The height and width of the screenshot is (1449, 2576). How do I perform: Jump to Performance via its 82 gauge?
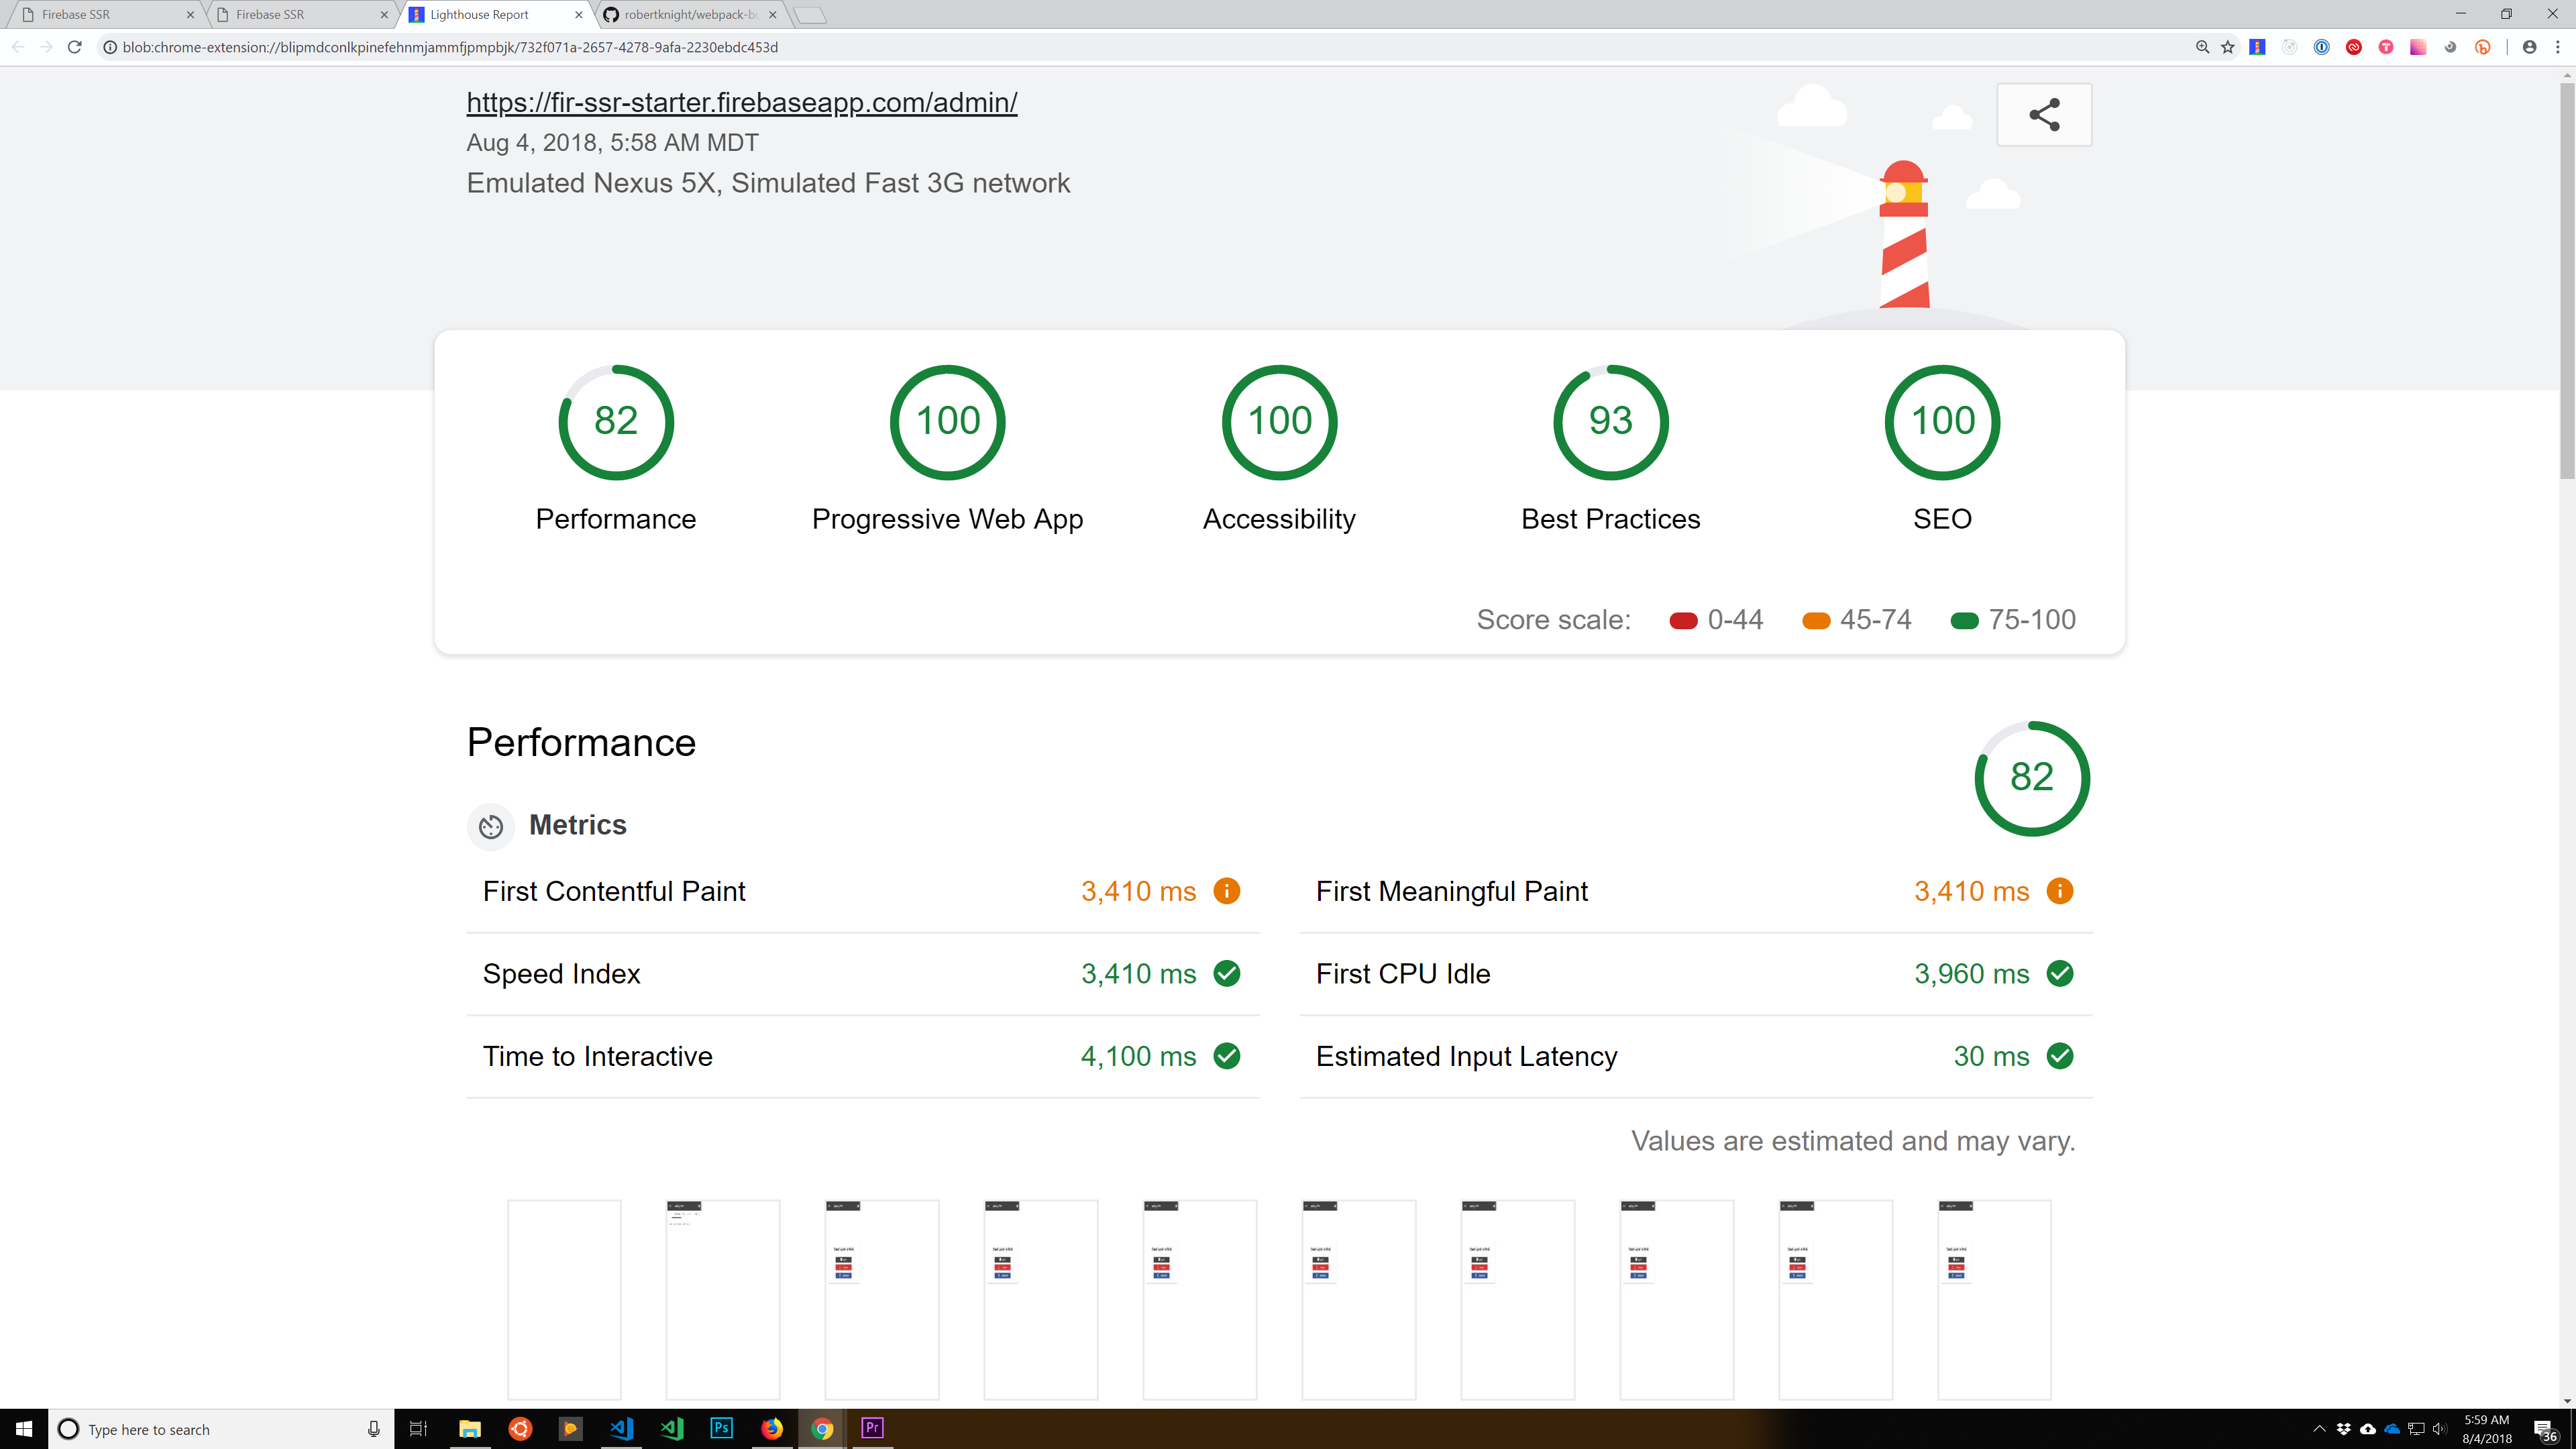click(616, 421)
